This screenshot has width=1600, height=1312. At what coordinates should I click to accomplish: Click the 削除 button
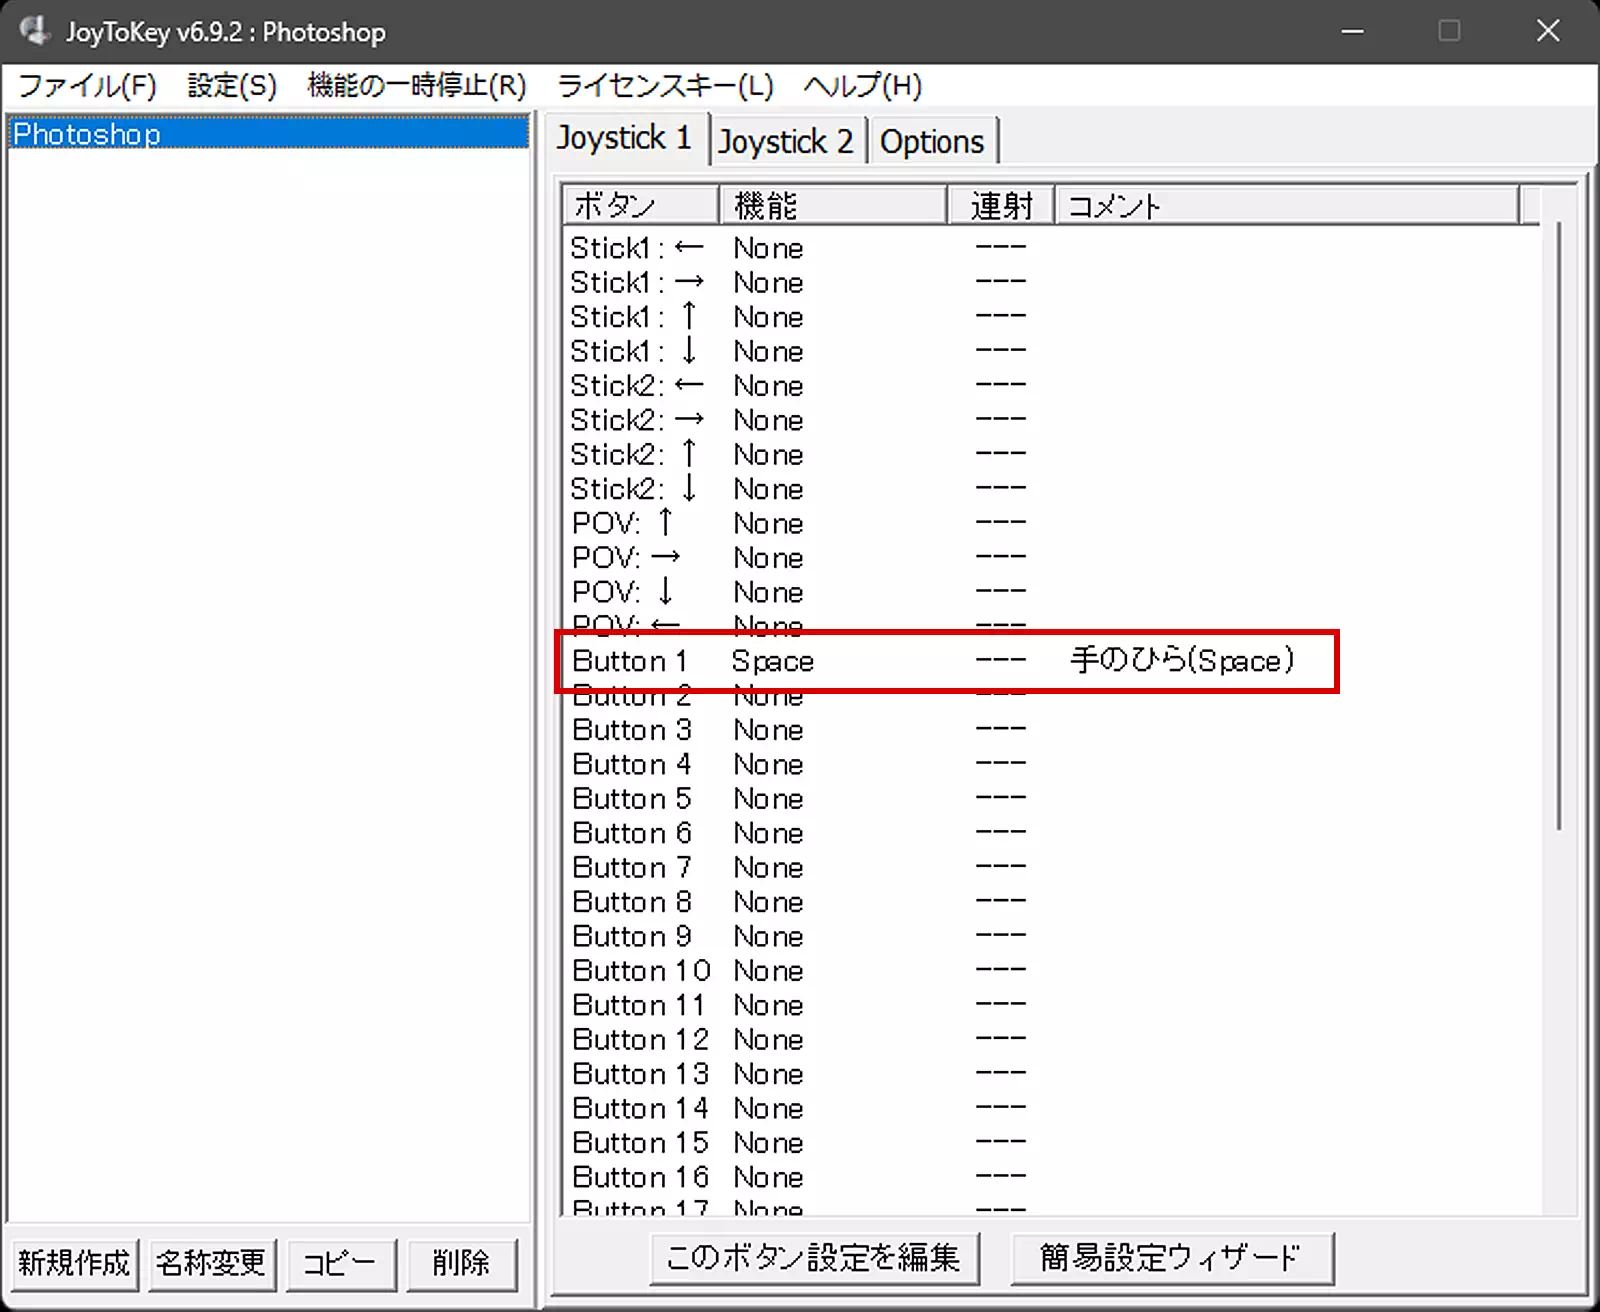(461, 1263)
